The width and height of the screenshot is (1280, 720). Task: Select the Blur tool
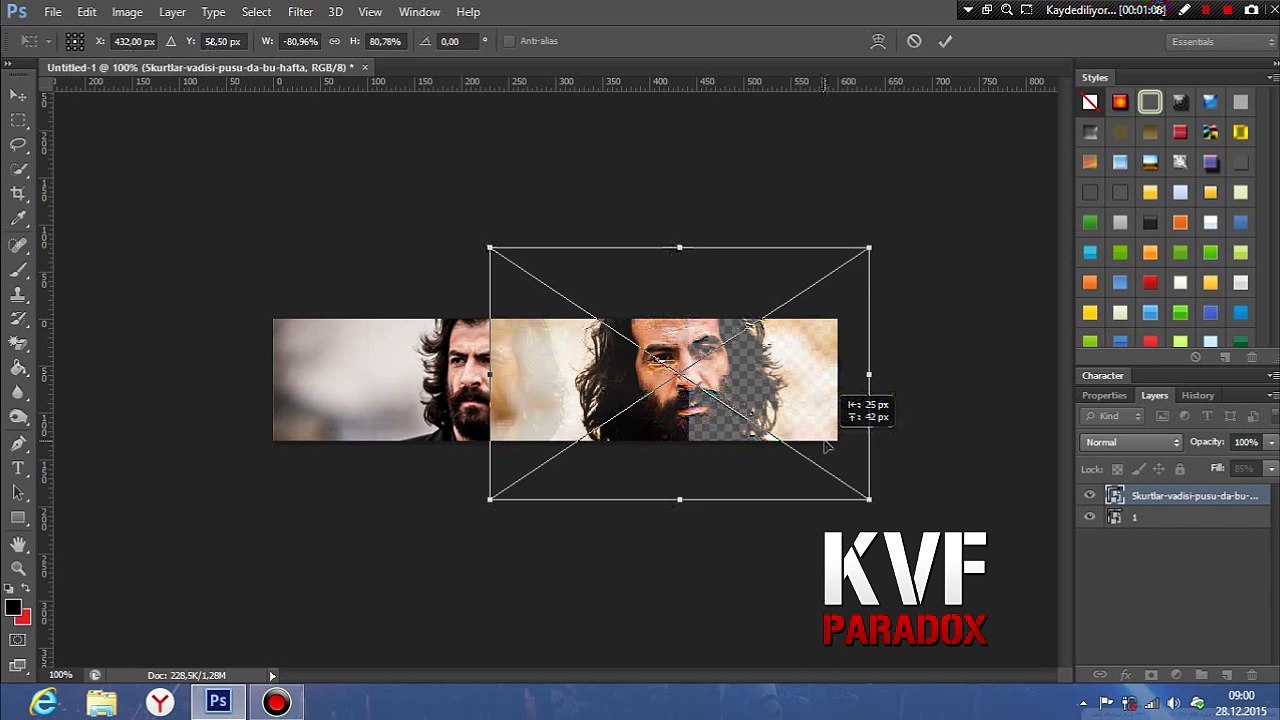coord(18,393)
